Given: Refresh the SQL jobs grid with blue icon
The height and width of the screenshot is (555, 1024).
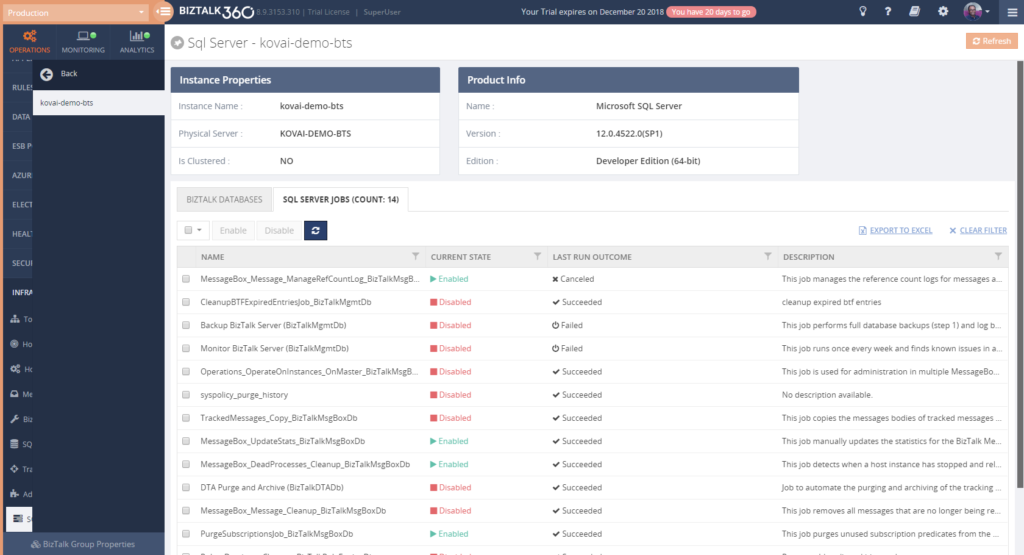Looking at the screenshot, I should (315, 230).
